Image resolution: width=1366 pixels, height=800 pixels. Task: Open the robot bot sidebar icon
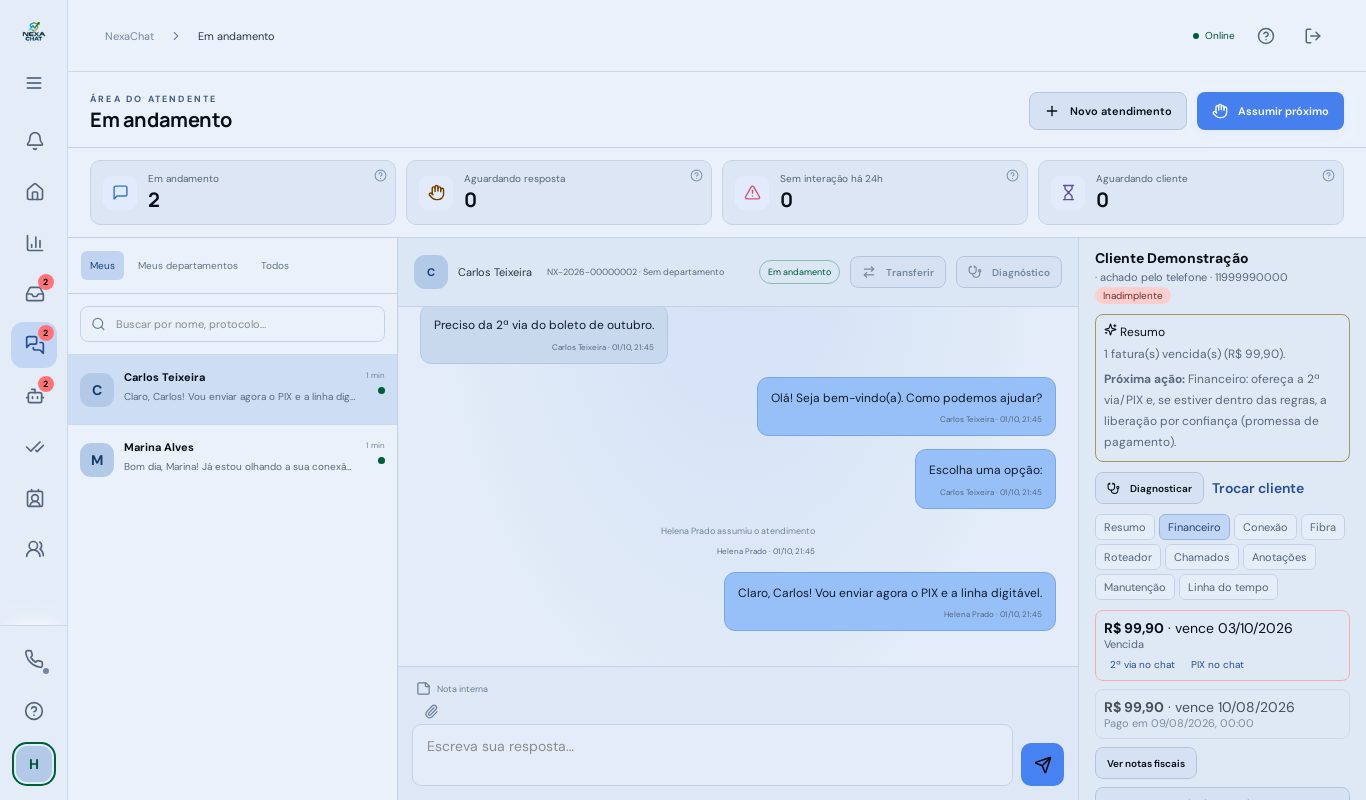(x=34, y=396)
